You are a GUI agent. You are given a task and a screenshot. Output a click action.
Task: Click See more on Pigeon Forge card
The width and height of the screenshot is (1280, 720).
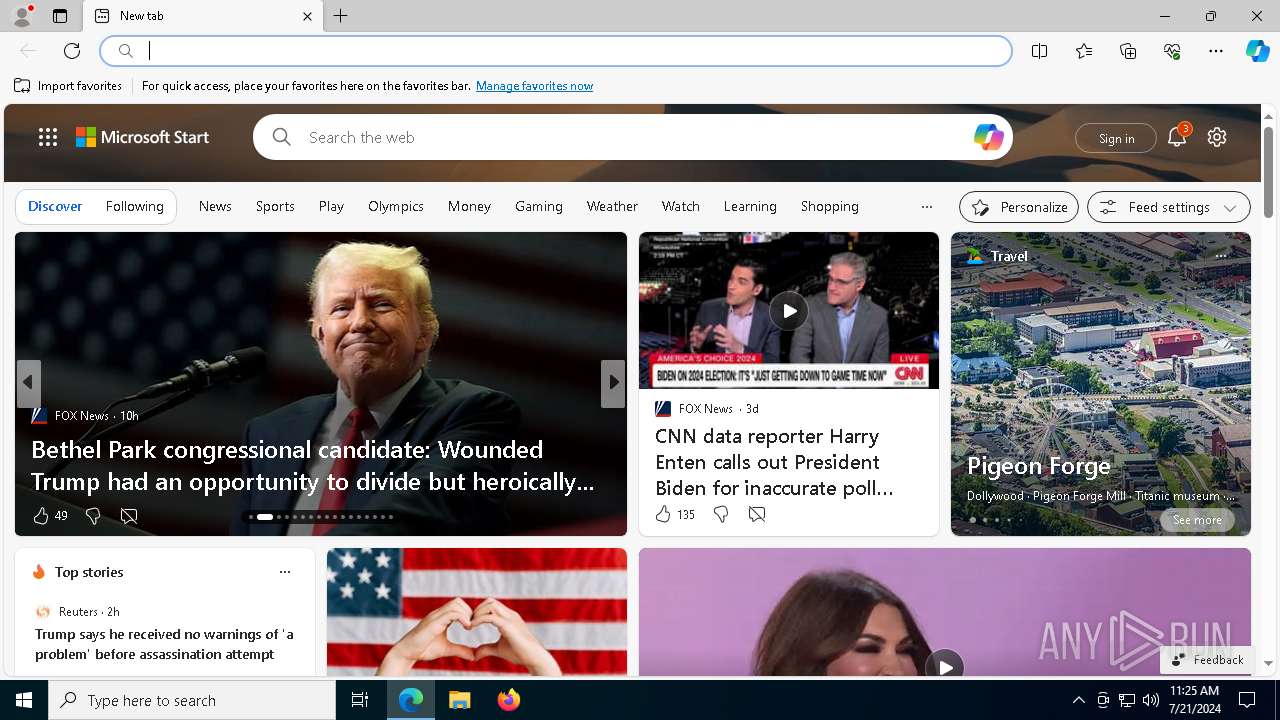tap(1197, 520)
